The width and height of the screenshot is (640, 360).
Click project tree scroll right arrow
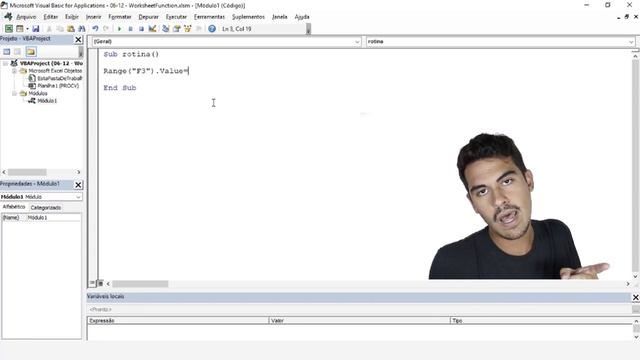pyautogui.click(x=79, y=172)
